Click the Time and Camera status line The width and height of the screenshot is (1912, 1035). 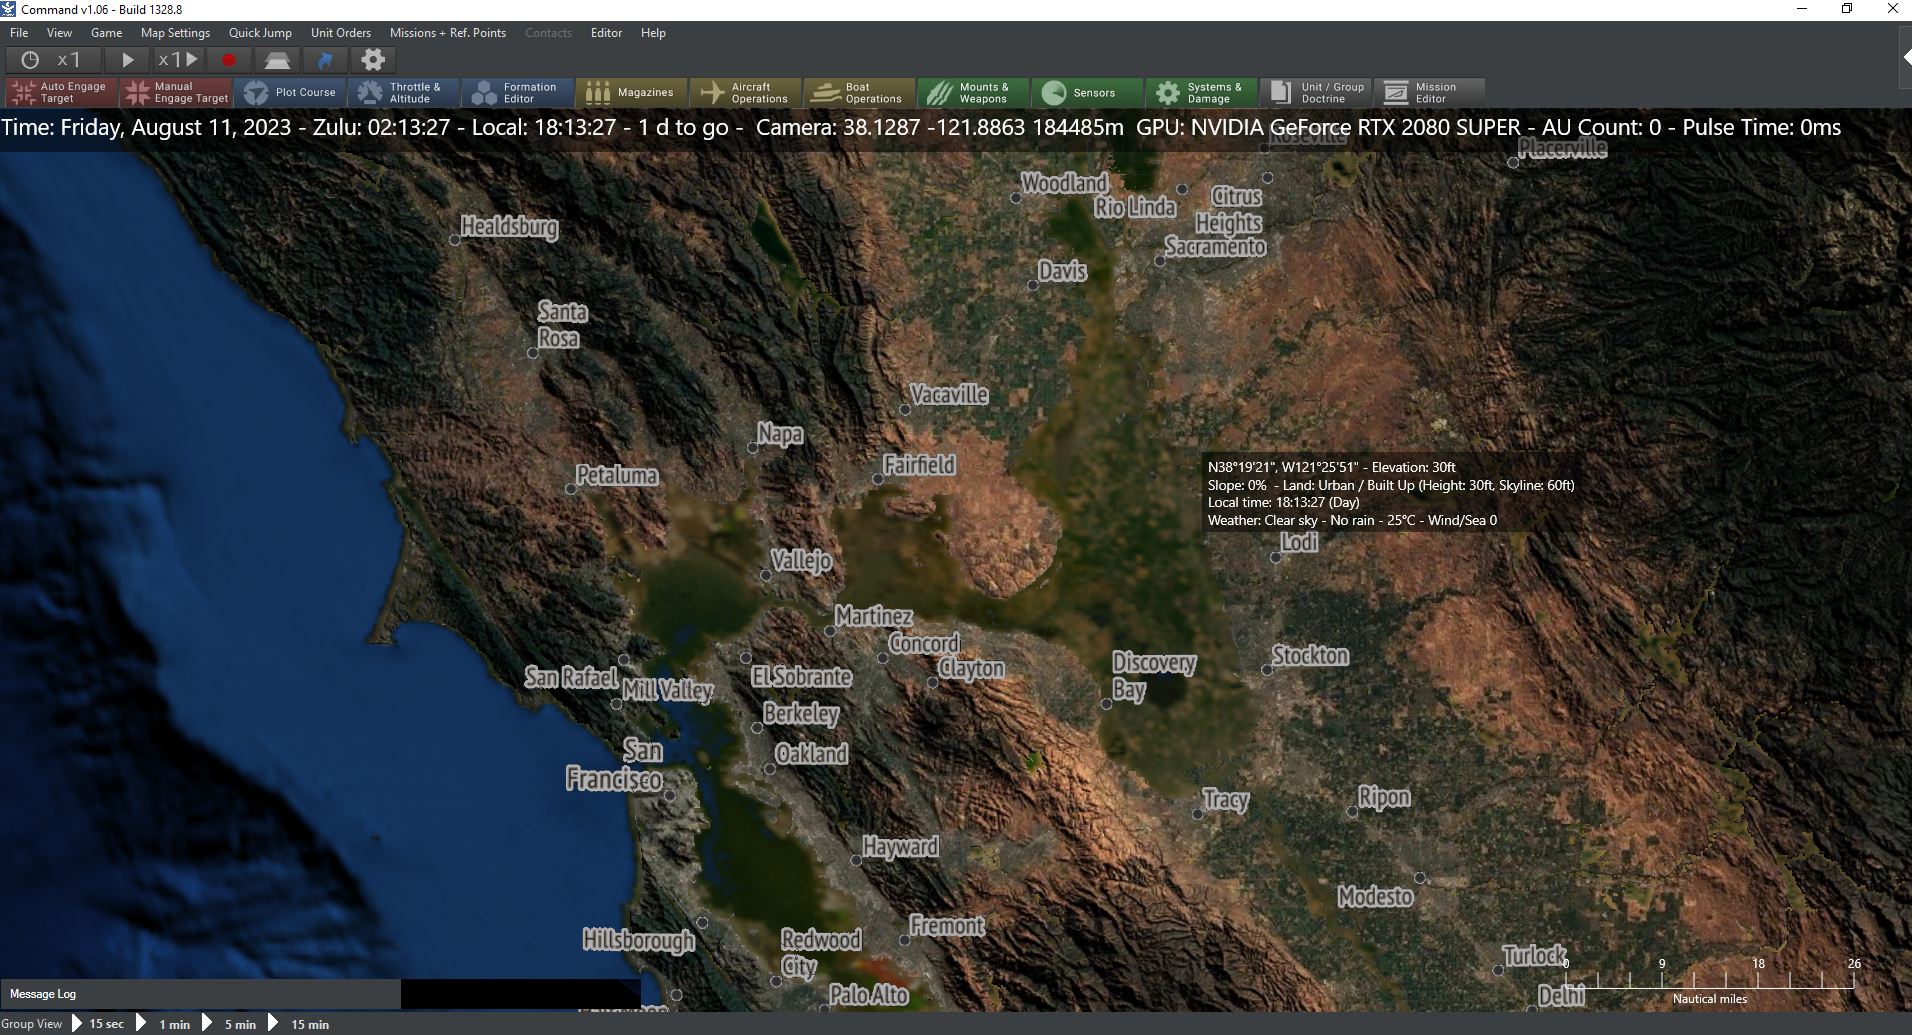(x=921, y=128)
